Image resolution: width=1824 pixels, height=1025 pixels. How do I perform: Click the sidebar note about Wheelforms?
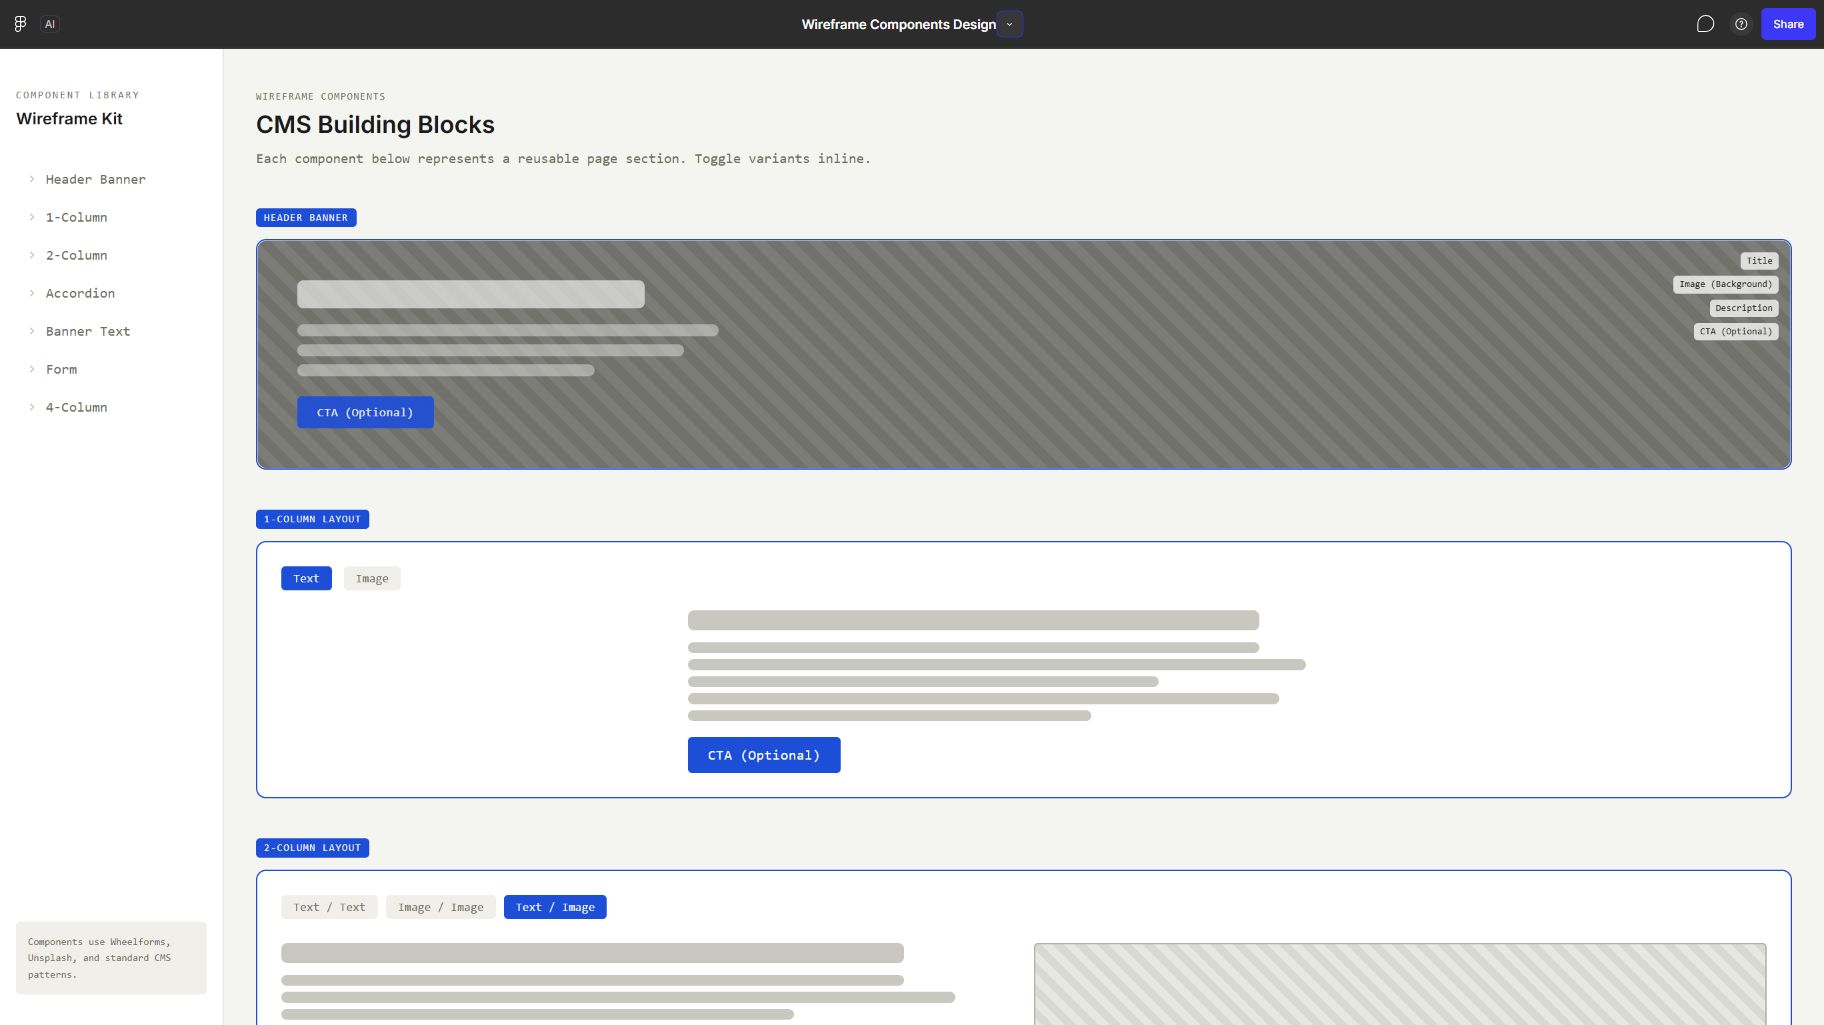tap(111, 958)
